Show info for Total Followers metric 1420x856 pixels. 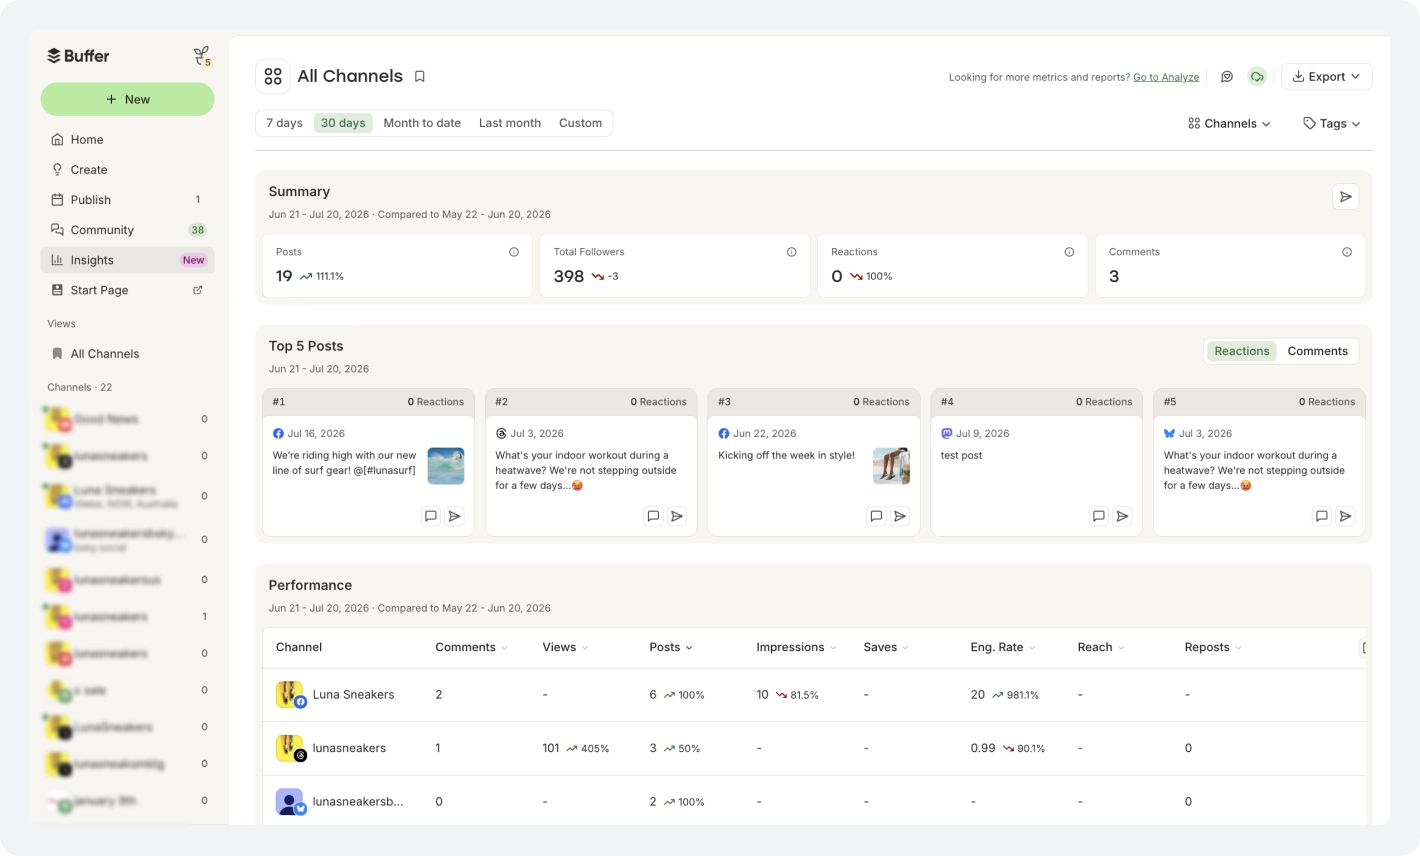pos(792,252)
